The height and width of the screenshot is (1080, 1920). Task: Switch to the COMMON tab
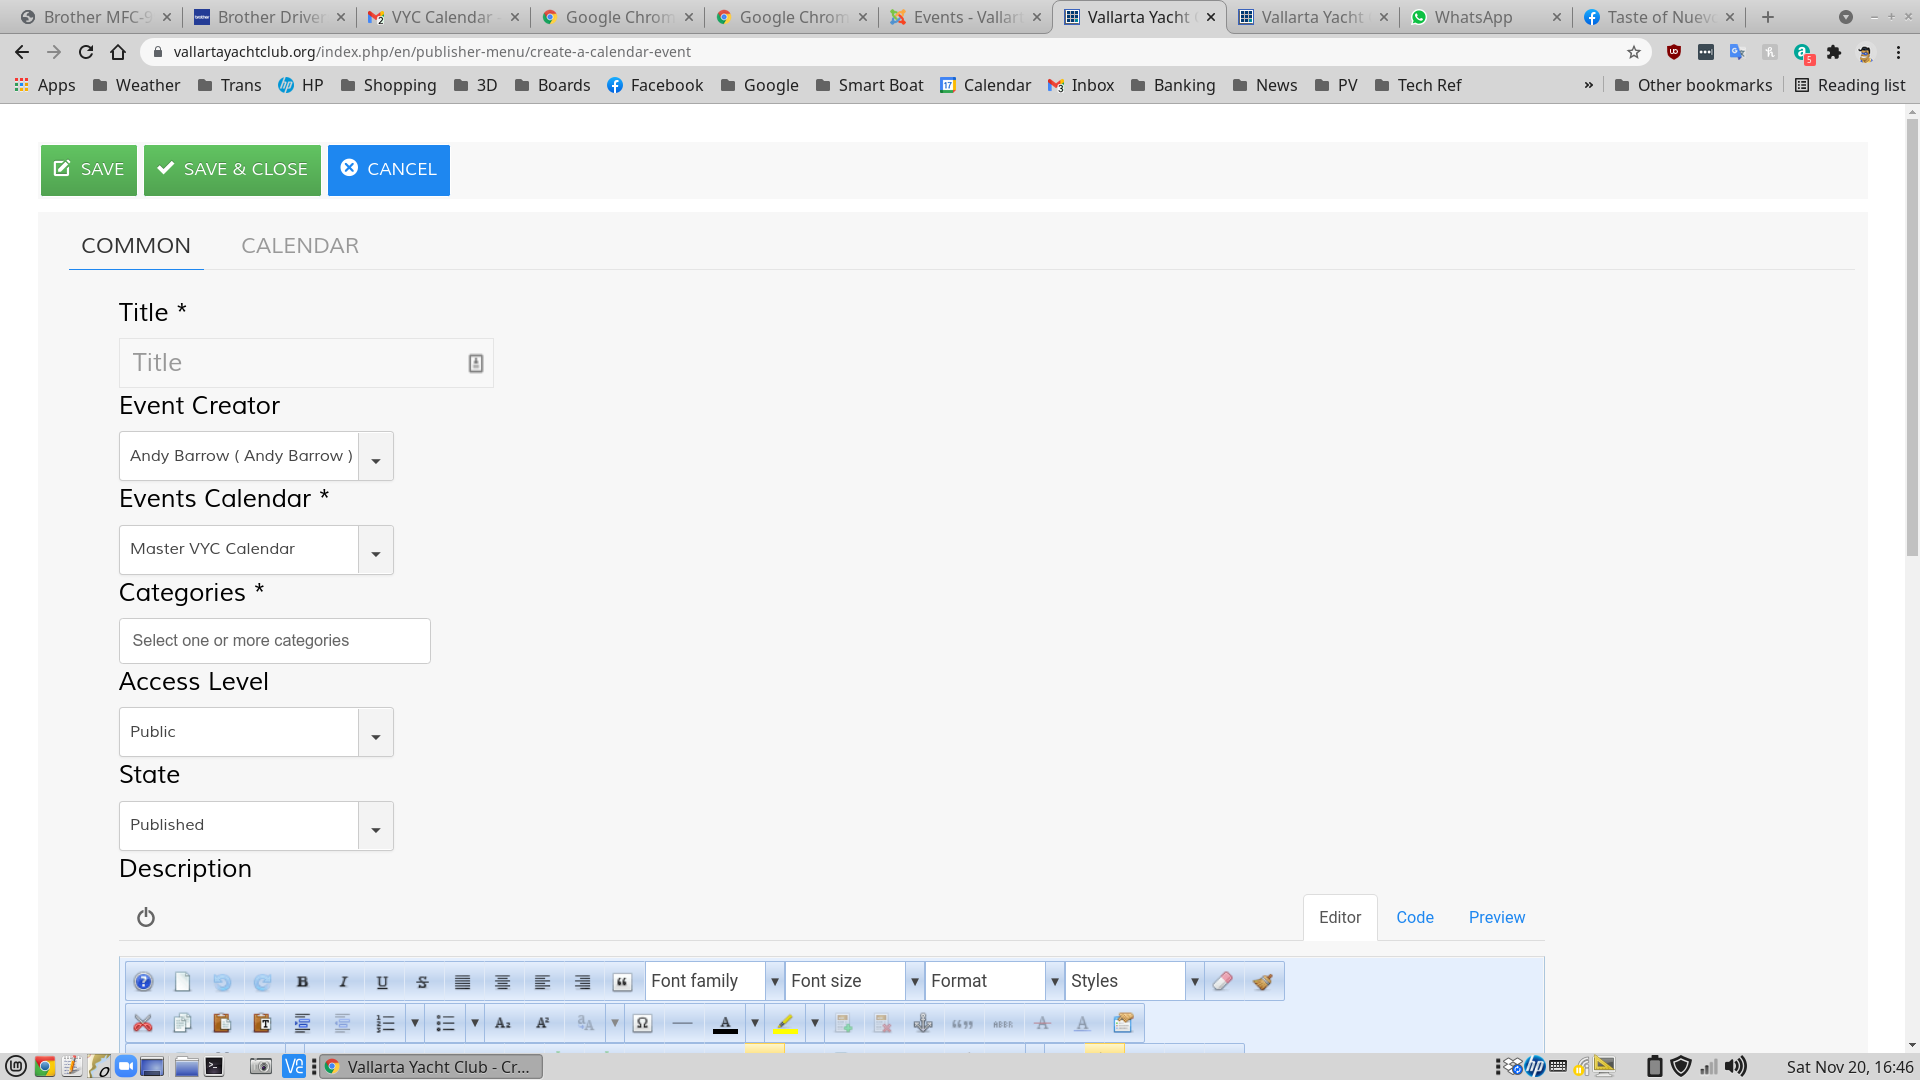click(136, 245)
